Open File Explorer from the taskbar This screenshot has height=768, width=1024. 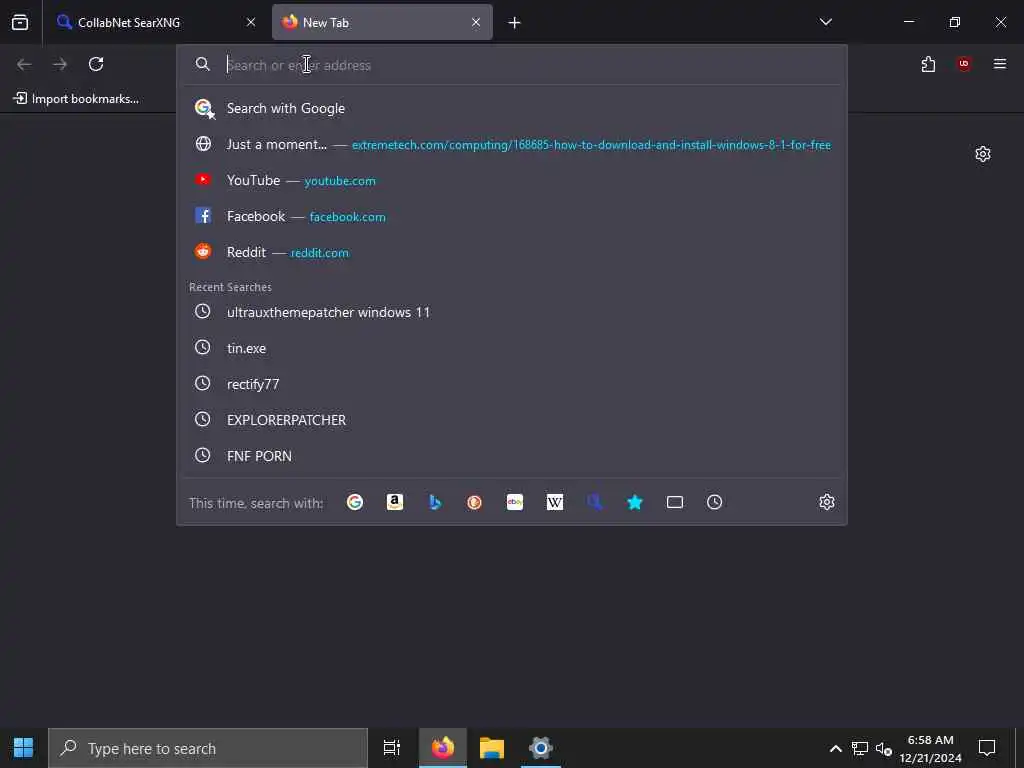click(x=492, y=748)
